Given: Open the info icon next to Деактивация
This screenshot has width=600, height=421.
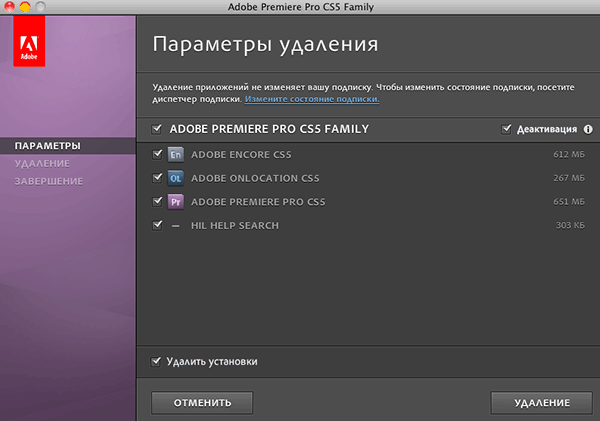Looking at the screenshot, I should (x=588, y=129).
